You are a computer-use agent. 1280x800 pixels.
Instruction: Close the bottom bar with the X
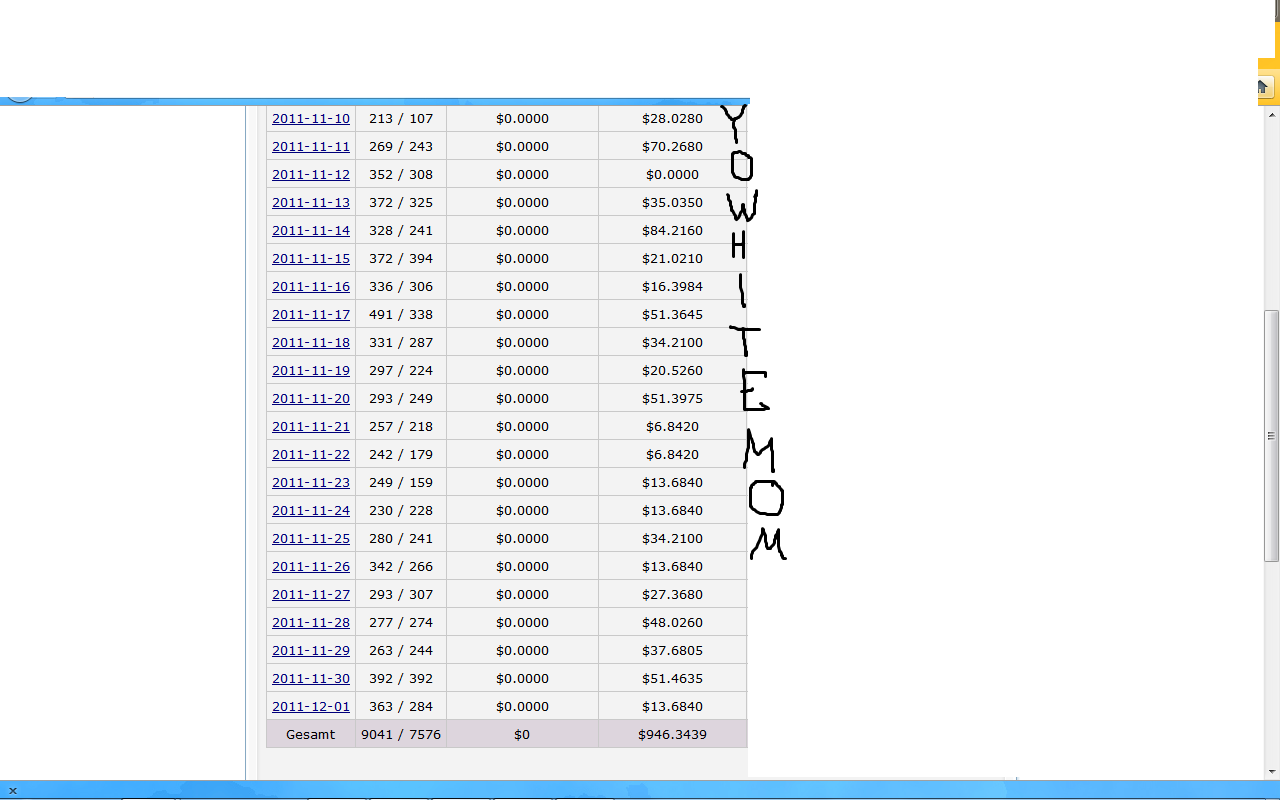pyautogui.click(x=13, y=790)
